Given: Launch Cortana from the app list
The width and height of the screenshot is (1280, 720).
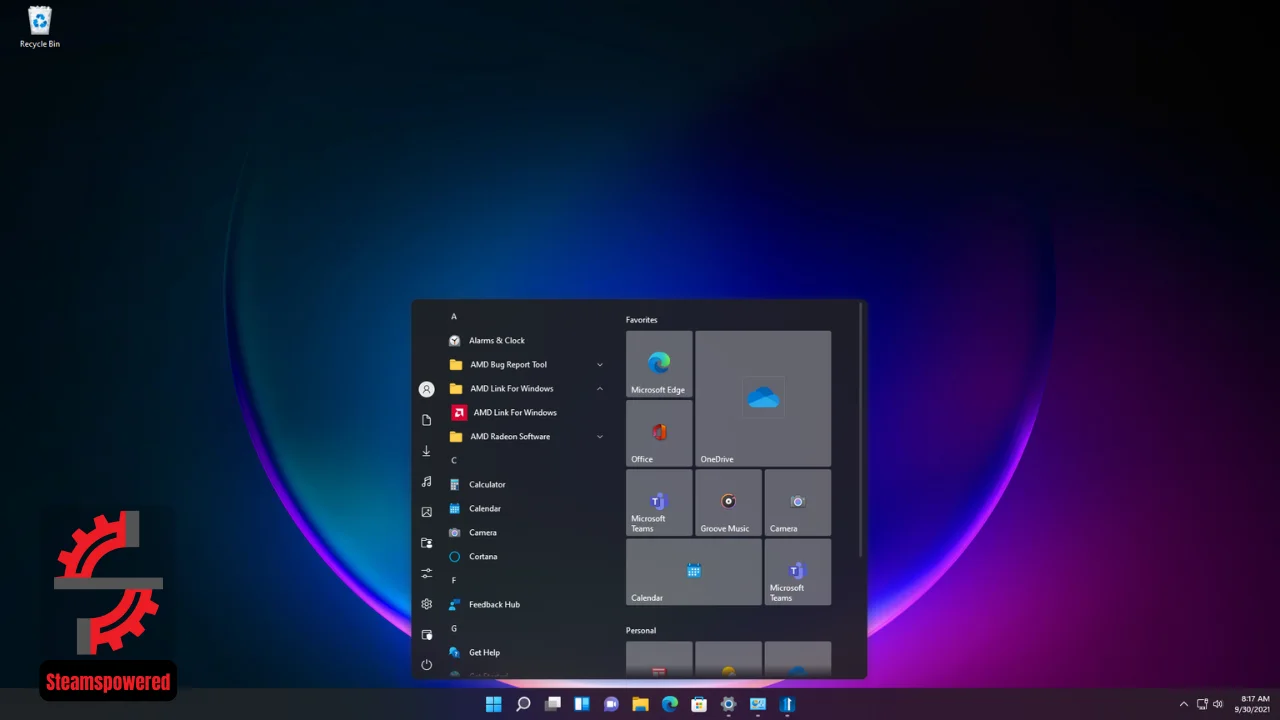Looking at the screenshot, I should pos(526,557).
